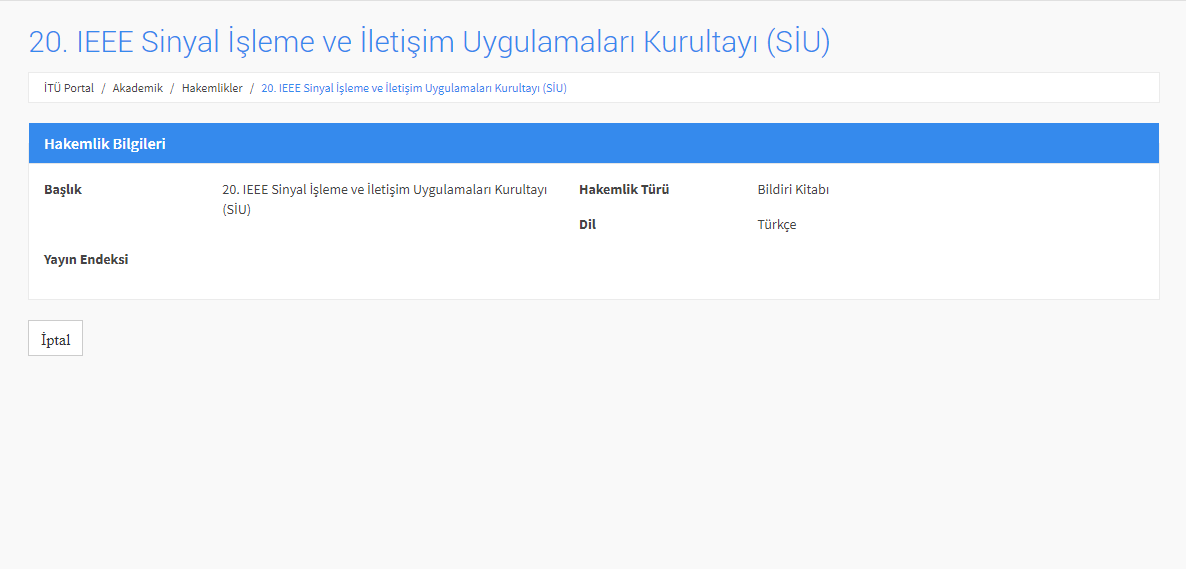This screenshot has height=569, width=1186.
Task: Click the Başlık value text
Action: [384, 200]
